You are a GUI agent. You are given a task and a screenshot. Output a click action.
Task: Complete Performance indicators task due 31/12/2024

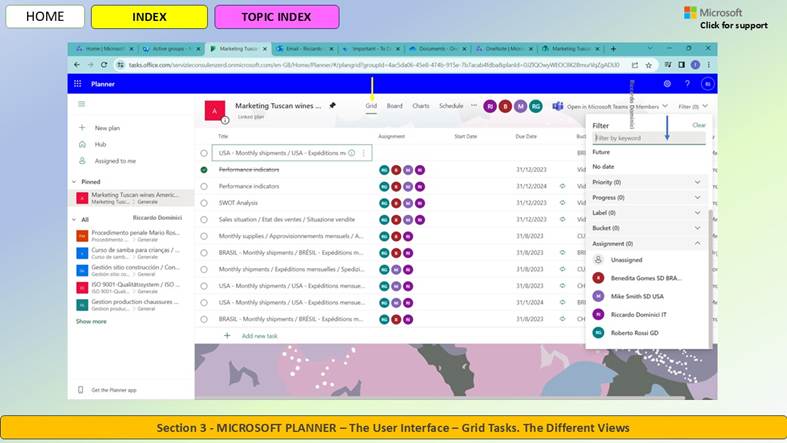pos(204,186)
